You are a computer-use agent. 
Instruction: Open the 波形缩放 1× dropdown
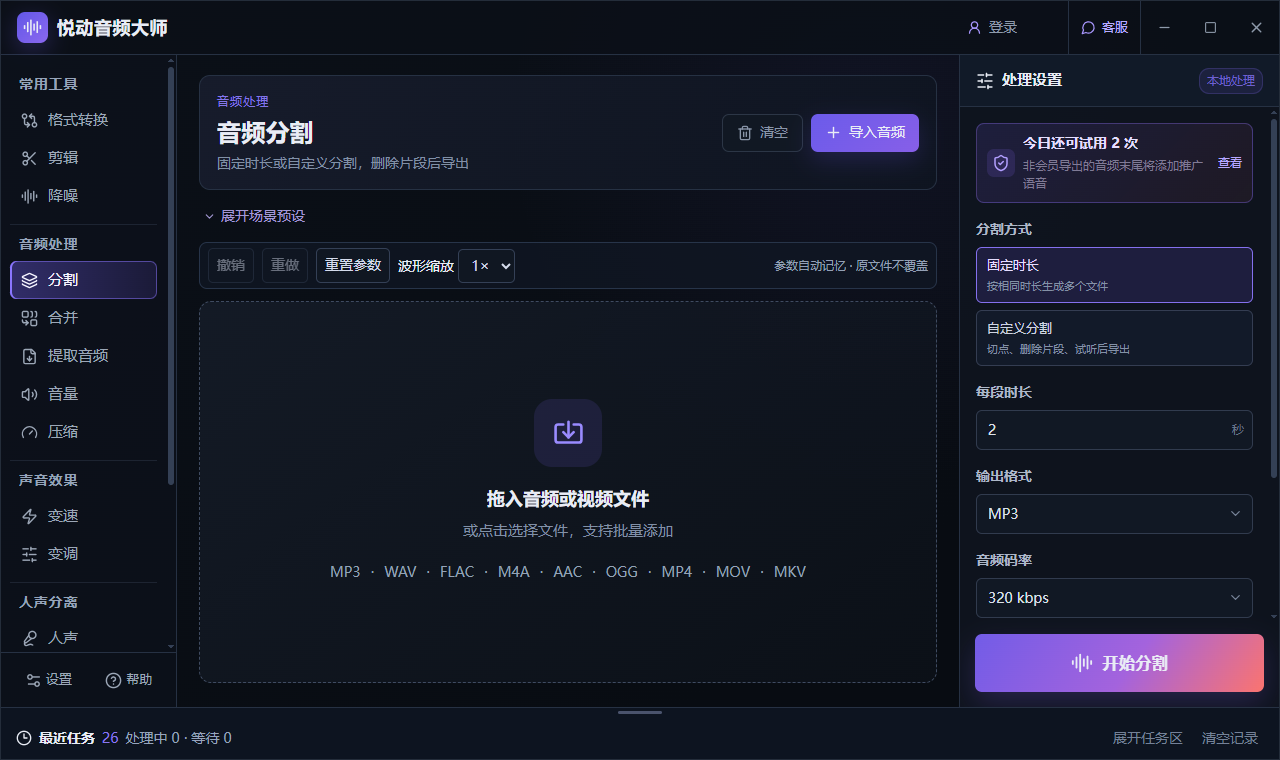[486, 266]
